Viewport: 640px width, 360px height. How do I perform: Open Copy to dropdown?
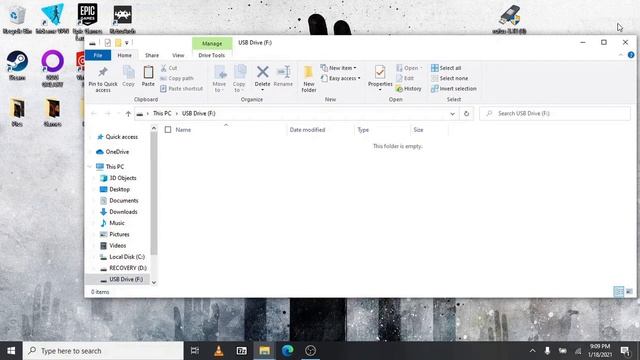click(x=240, y=78)
